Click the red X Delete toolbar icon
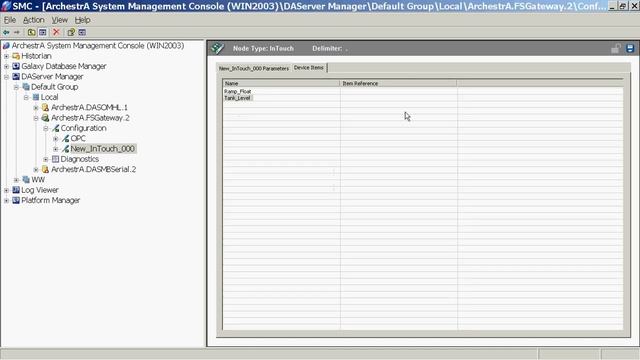This screenshot has height=360, width=640. point(56,32)
